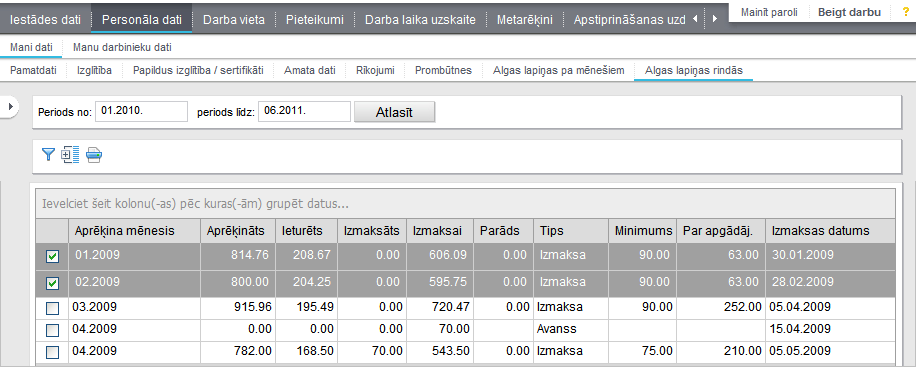This screenshot has height=367, width=916.
Task: Uncheck the 02.2009 row checkbox
Action: click(x=53, y=283)
